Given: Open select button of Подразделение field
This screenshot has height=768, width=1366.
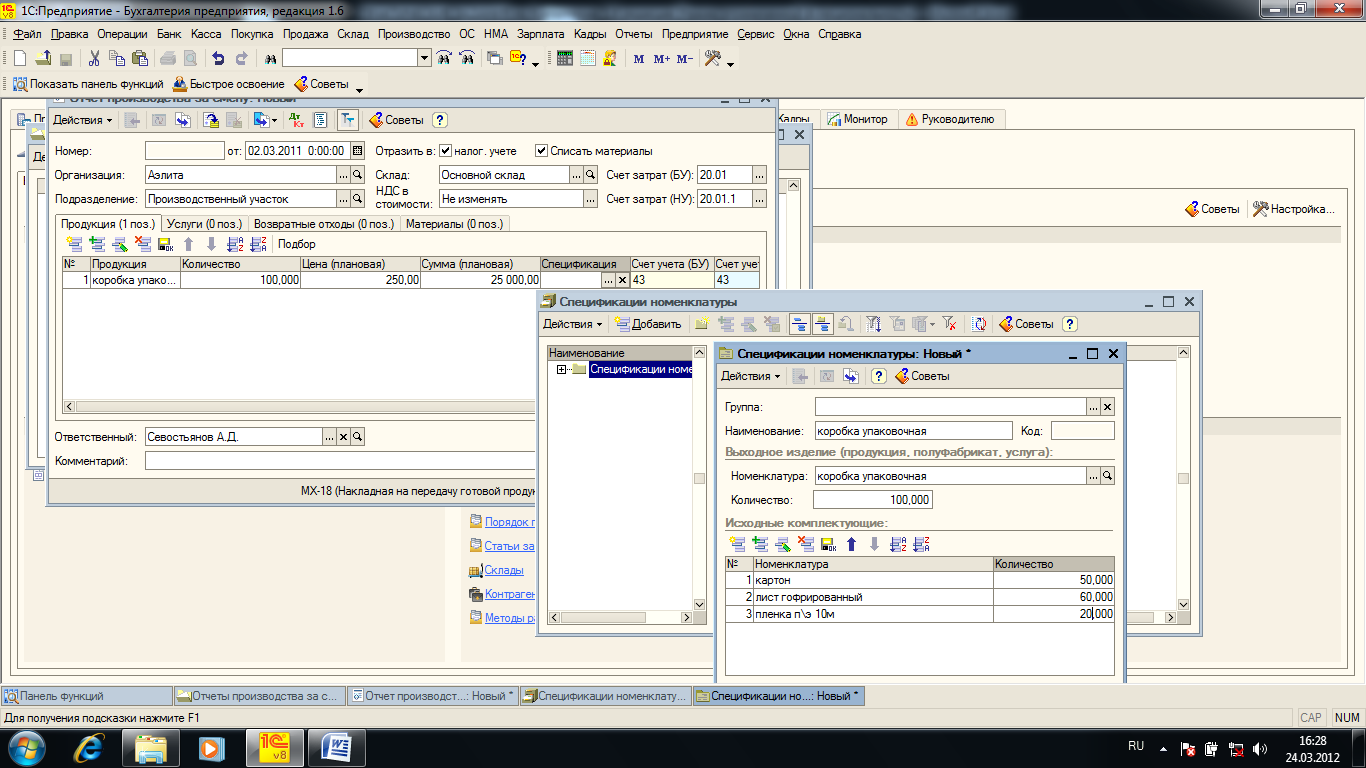Looking at the screenshot, I should tap(343, 199).
